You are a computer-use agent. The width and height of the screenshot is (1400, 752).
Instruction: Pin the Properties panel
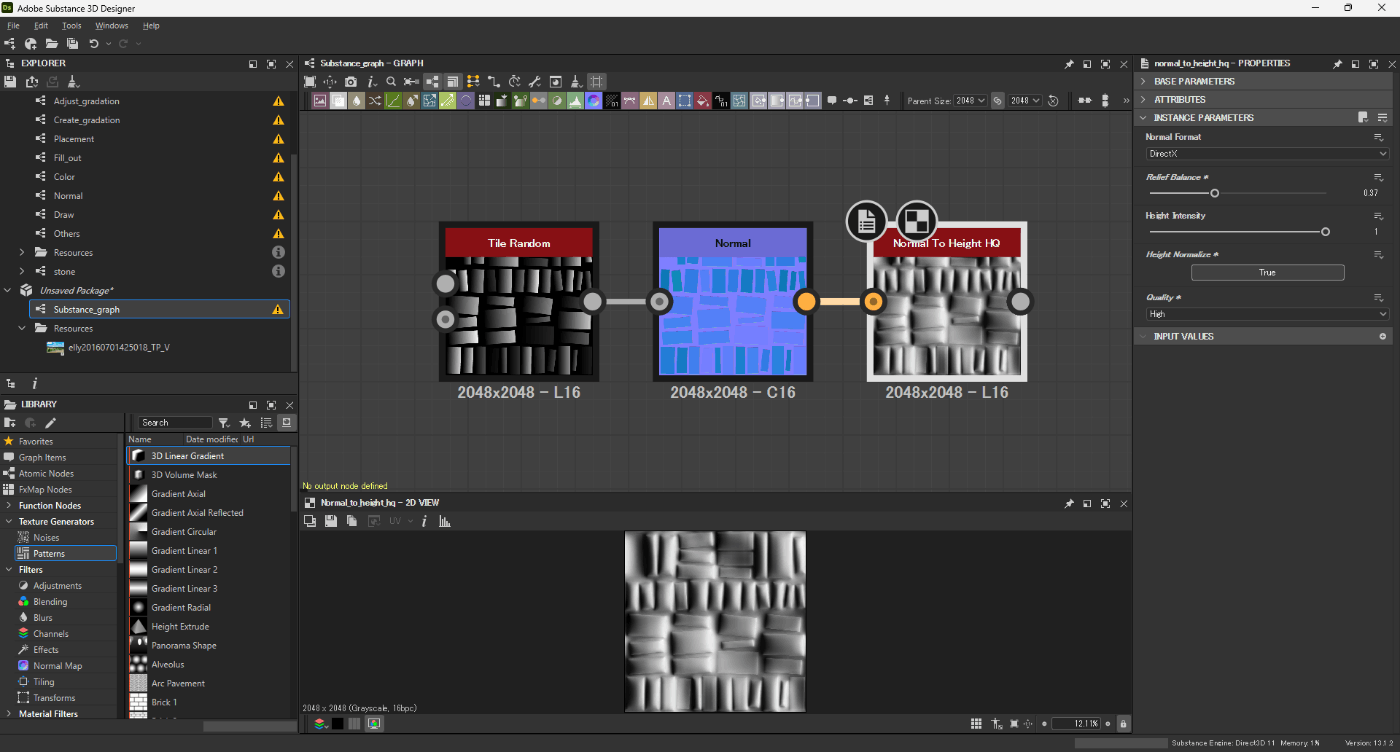click(1337, 63)
